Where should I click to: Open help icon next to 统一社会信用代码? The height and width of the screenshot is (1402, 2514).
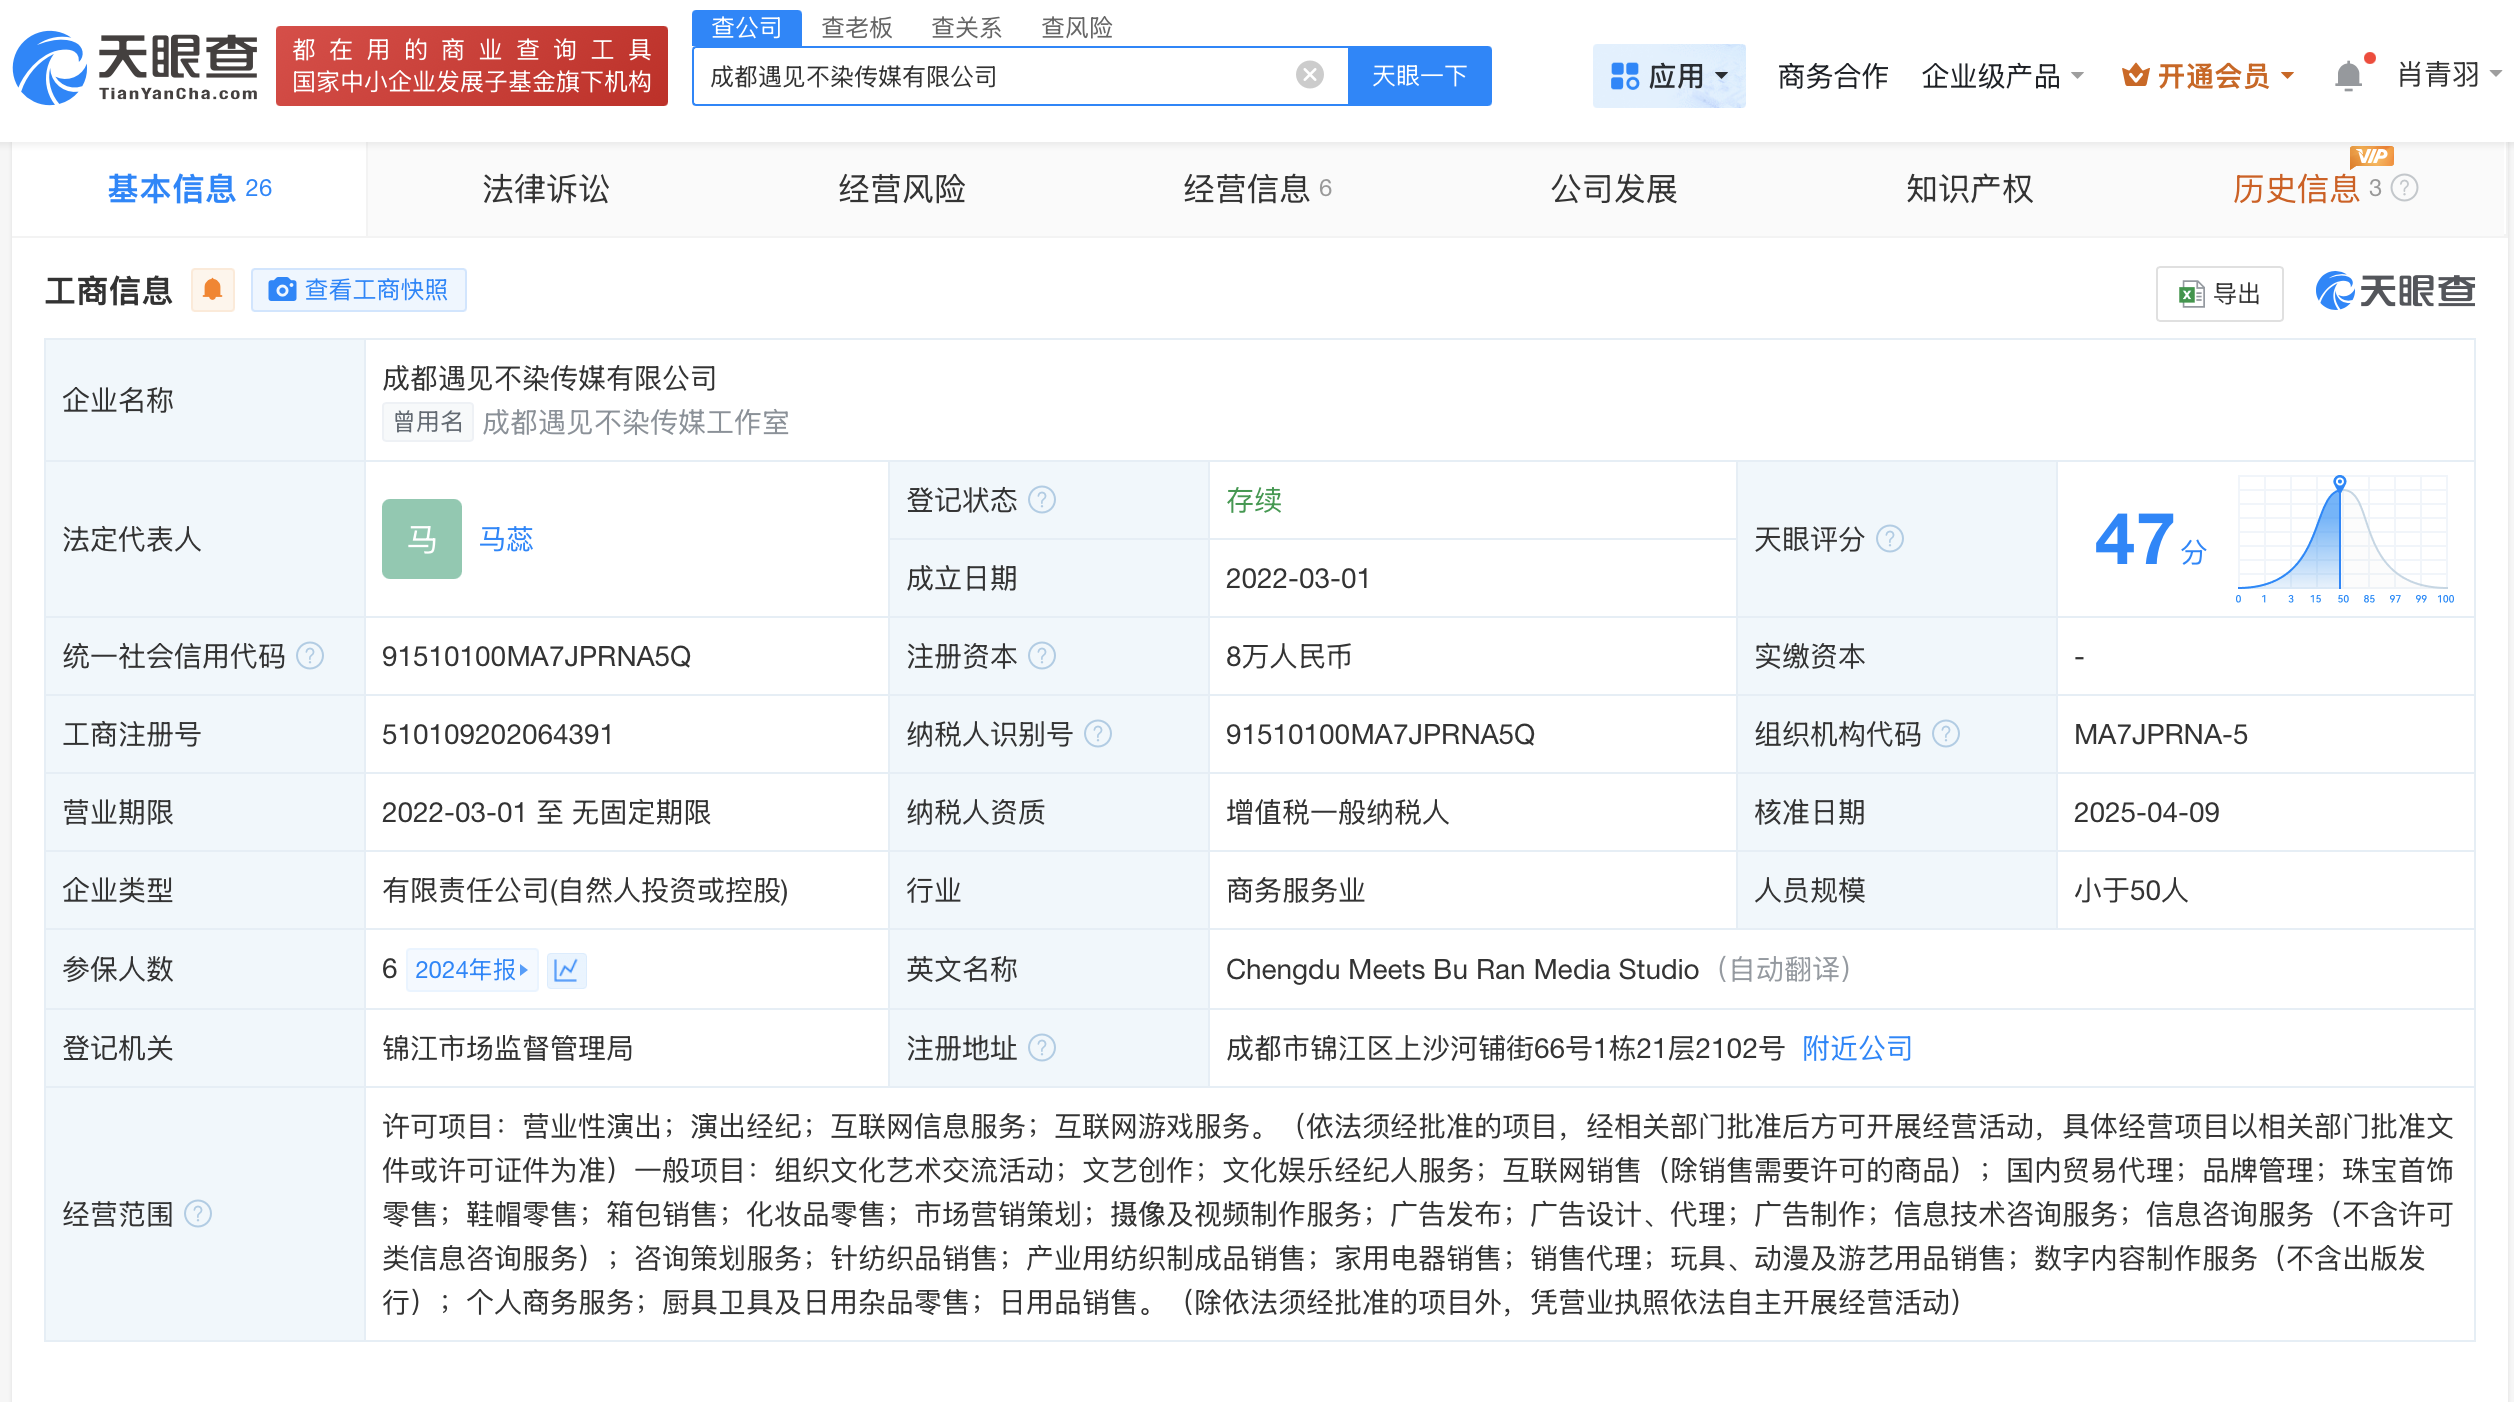310,656
